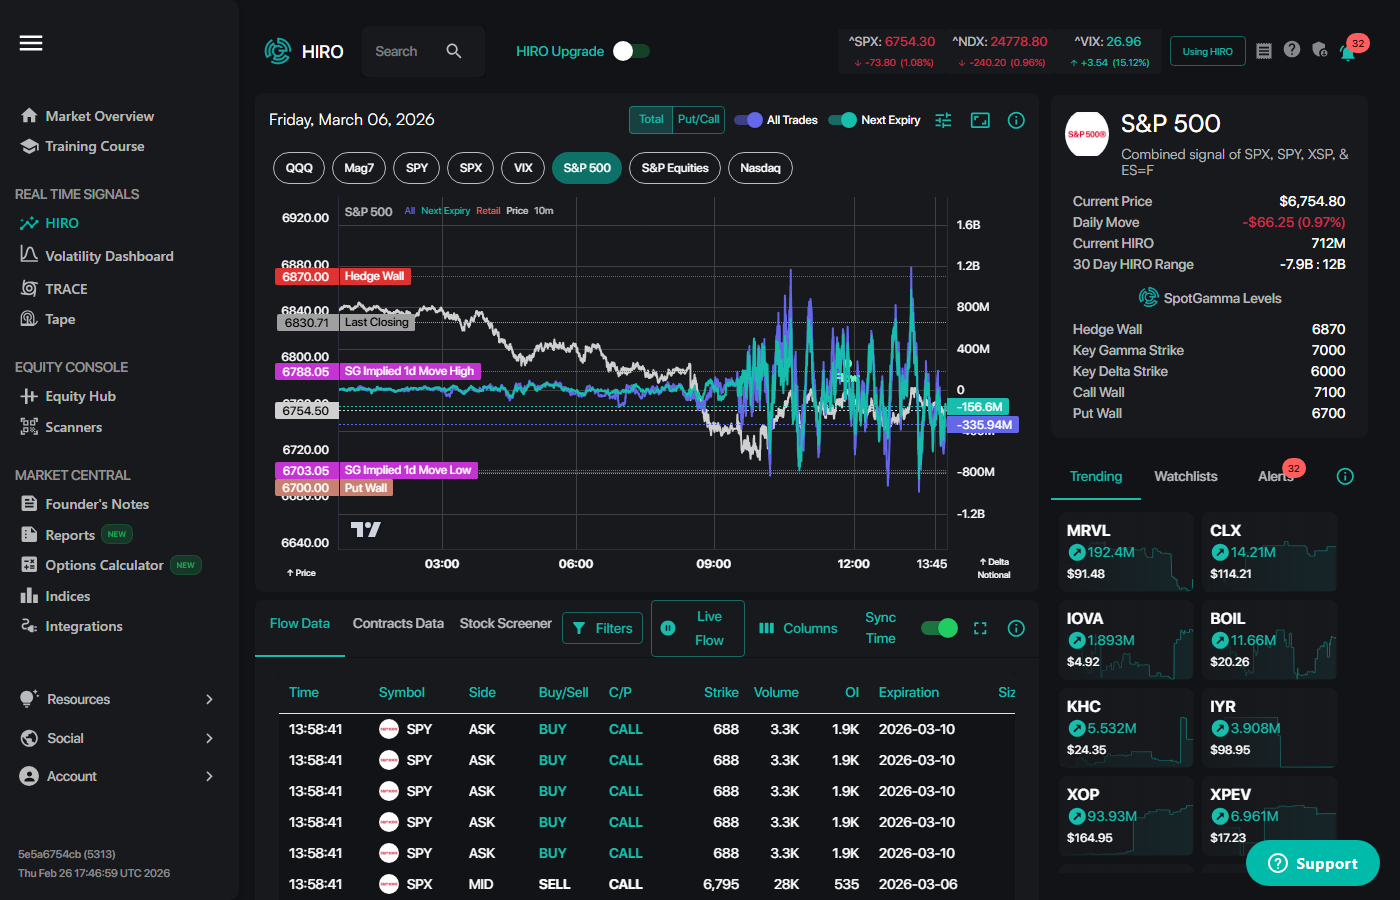Toggle the All Trades switch
This screenshot has height=900, width=1400.
pyautogui.click(x=748, y=120)
